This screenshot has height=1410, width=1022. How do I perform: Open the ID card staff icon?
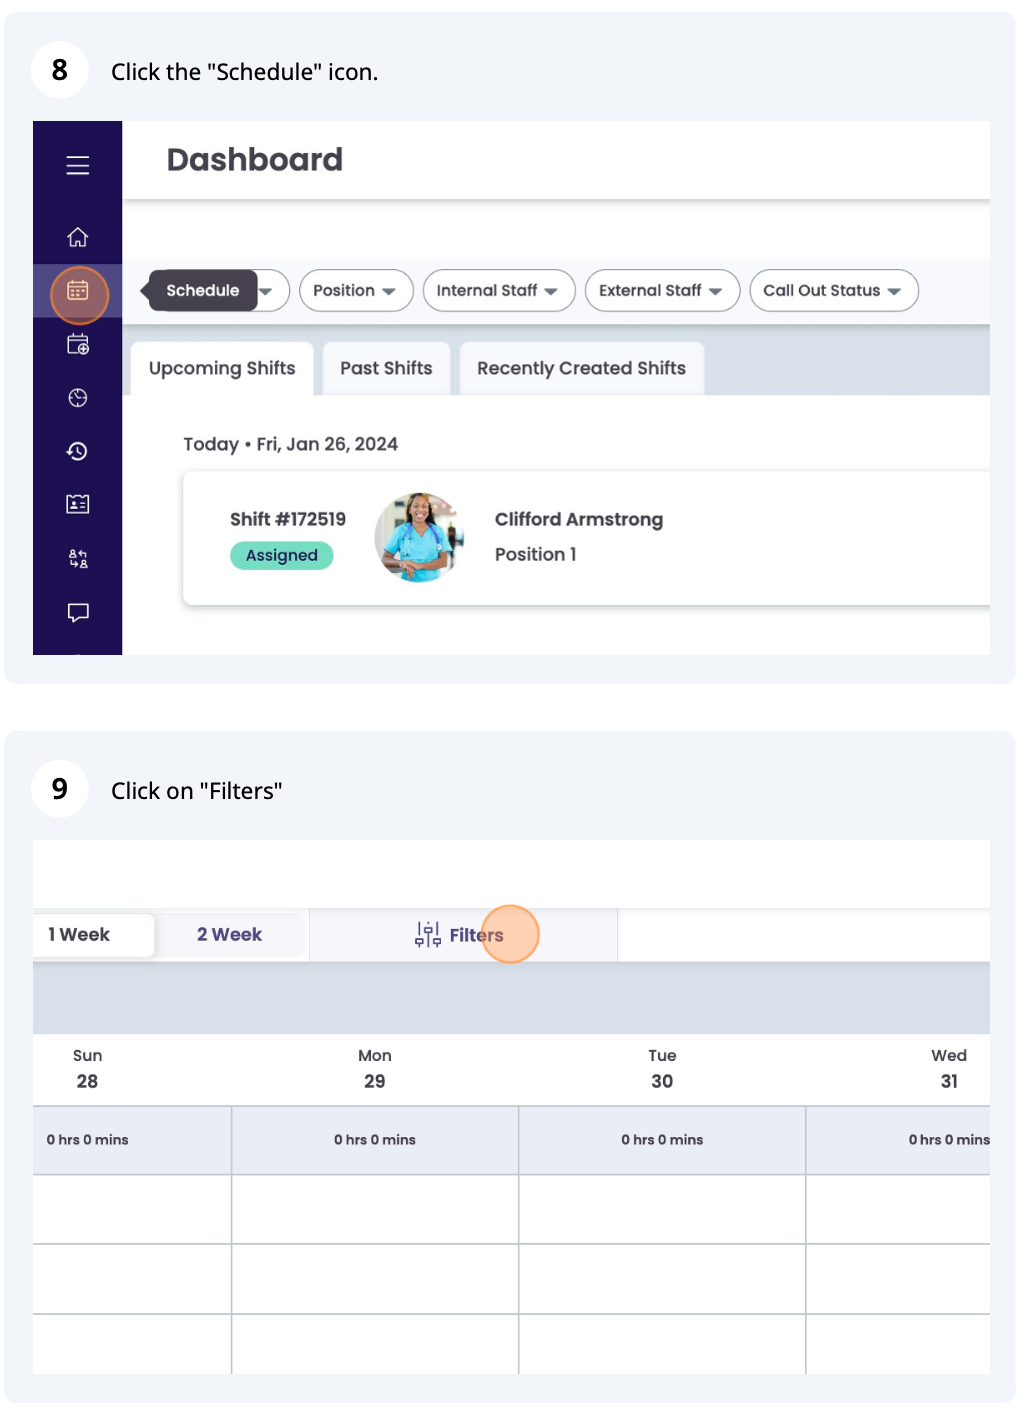78,504
